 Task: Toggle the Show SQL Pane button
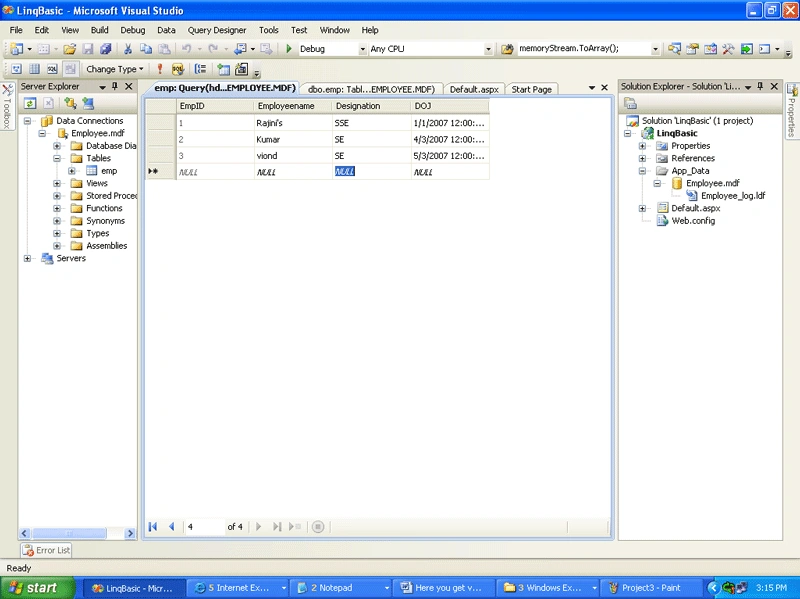52,69
